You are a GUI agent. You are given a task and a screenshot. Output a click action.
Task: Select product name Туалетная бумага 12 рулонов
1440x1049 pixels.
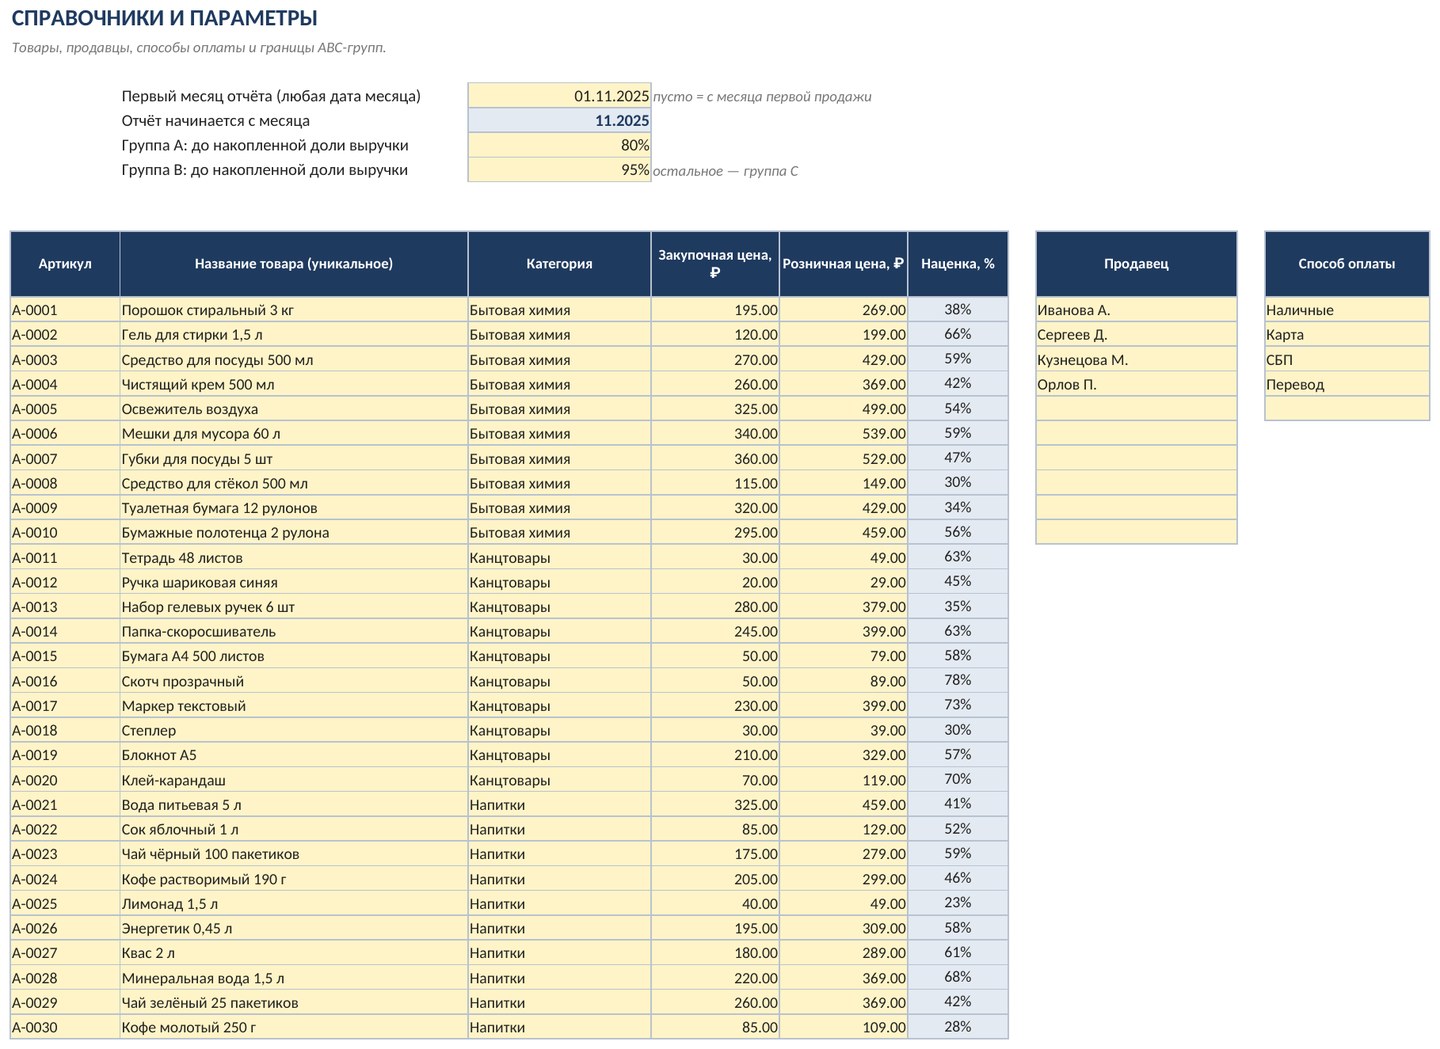click(294, 508)
